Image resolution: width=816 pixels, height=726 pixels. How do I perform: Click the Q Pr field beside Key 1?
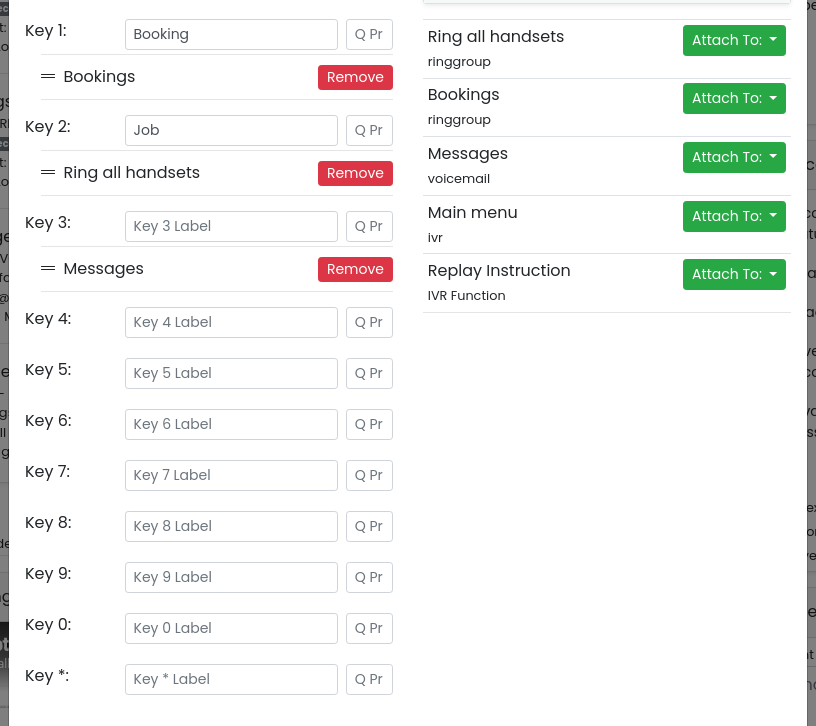click(369, 34)
